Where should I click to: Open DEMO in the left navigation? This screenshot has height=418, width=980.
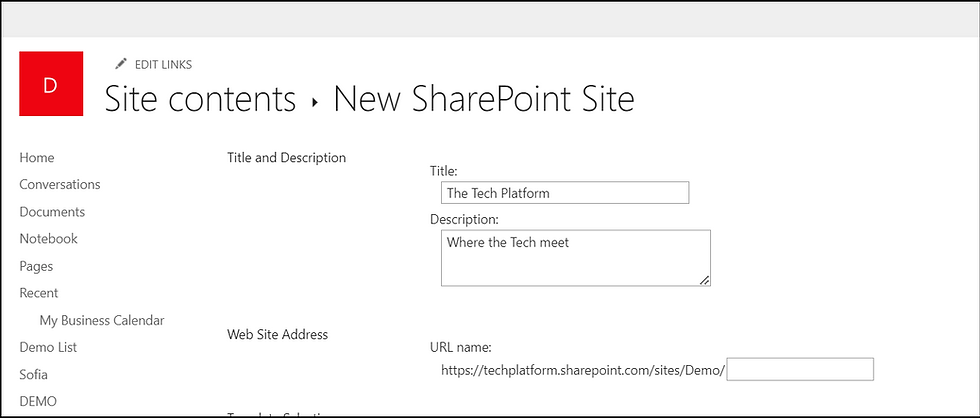[x=38, y=401]
